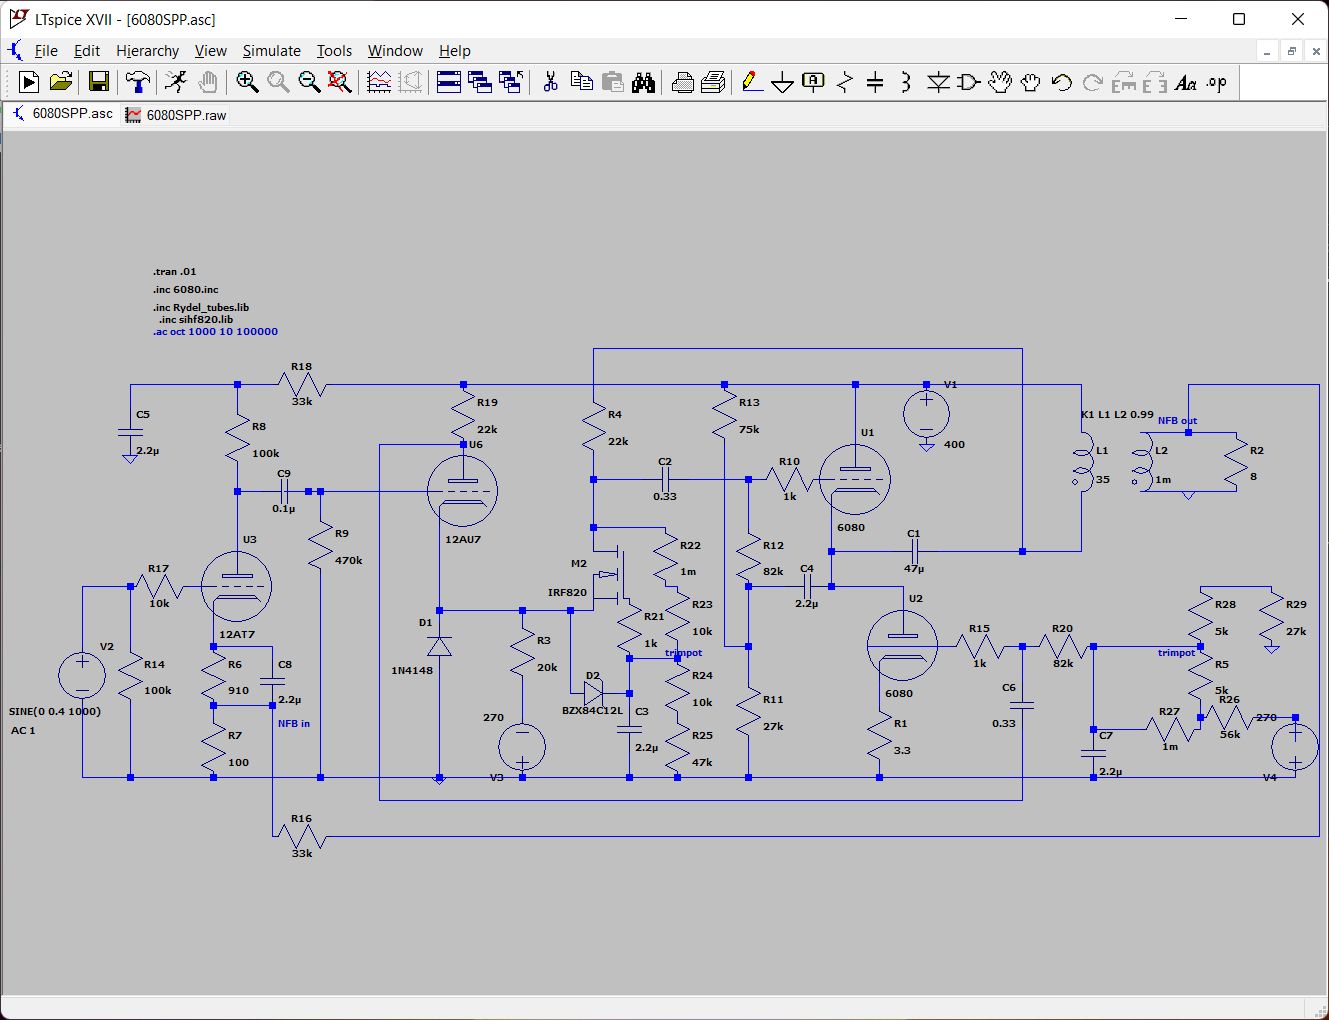The height and width of the screenshot is (1020, 1329).
Task: Select the Resistor placement tool
Action: click(845, 82)
